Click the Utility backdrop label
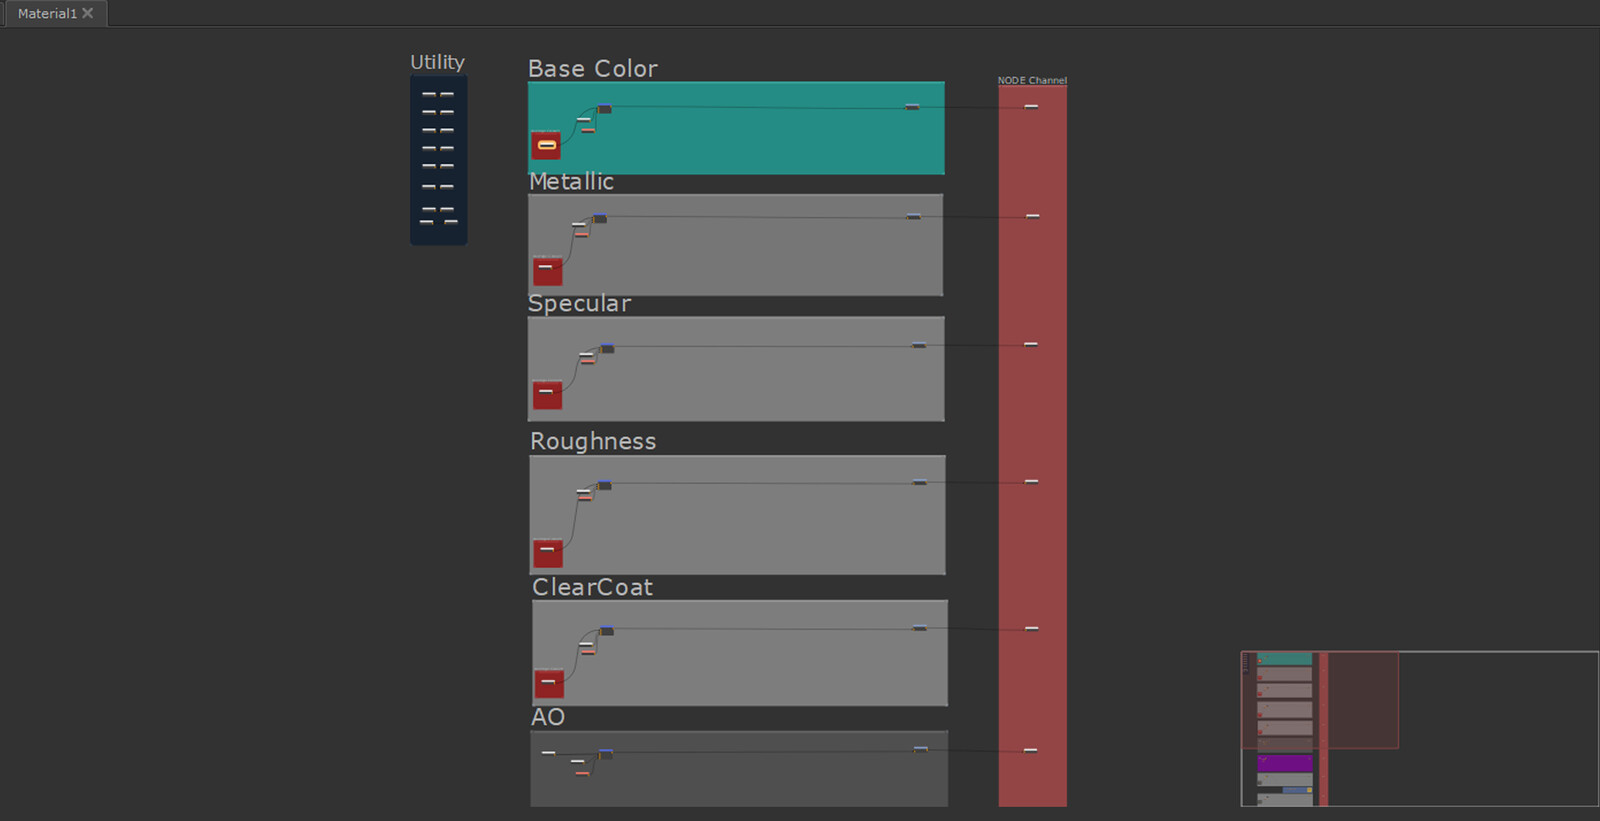 (437, 62)
